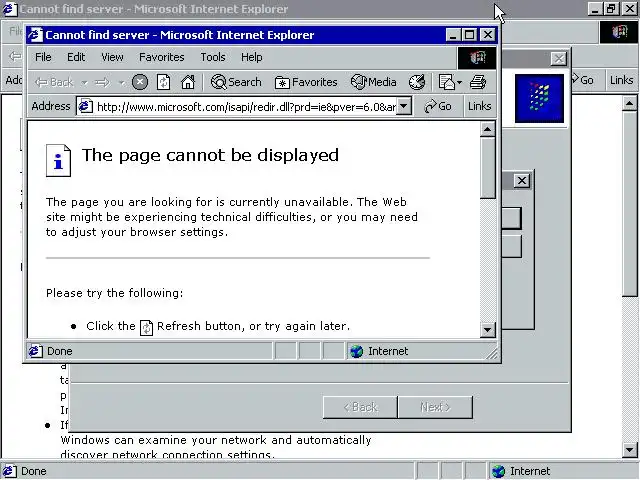Open Favorites menu in menu bar
This screenshot has width=640, height=480.
[162, 57]
